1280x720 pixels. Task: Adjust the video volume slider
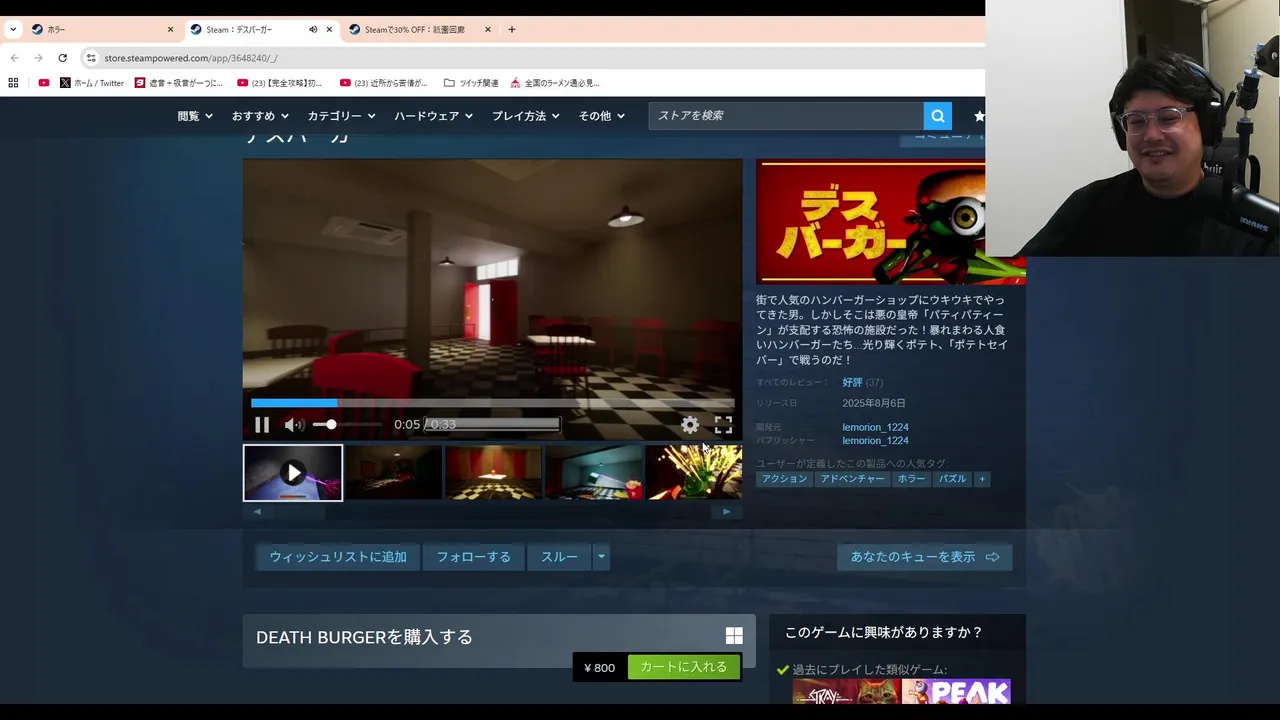tap(346, 425)
